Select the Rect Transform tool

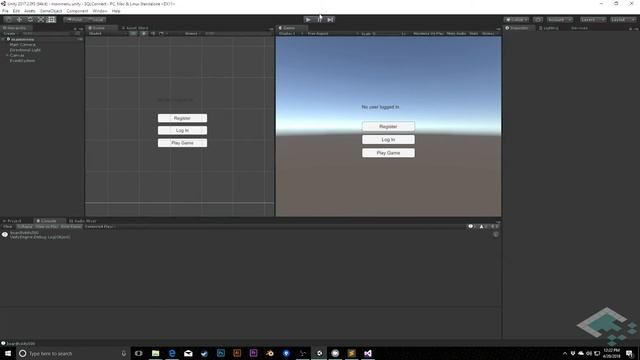(51, 20)
